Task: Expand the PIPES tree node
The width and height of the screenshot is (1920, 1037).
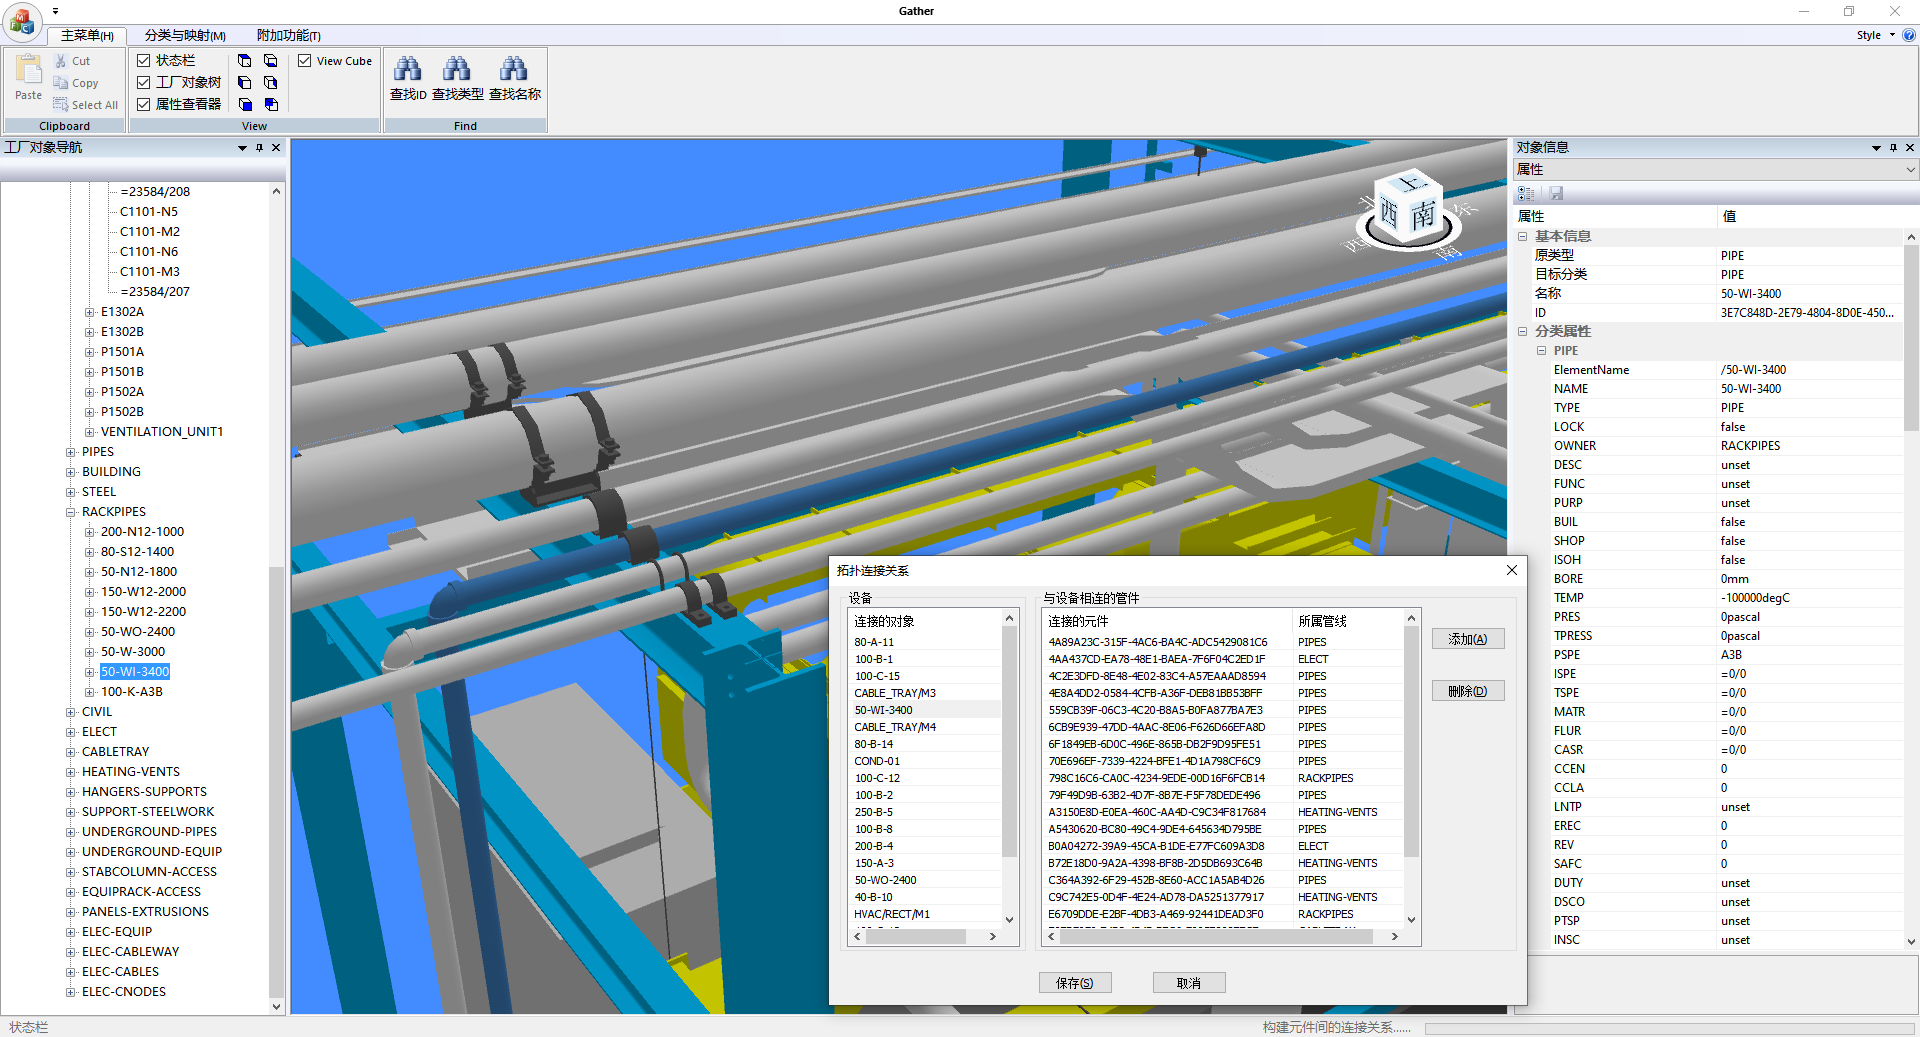Action: (x=71, y=452)
